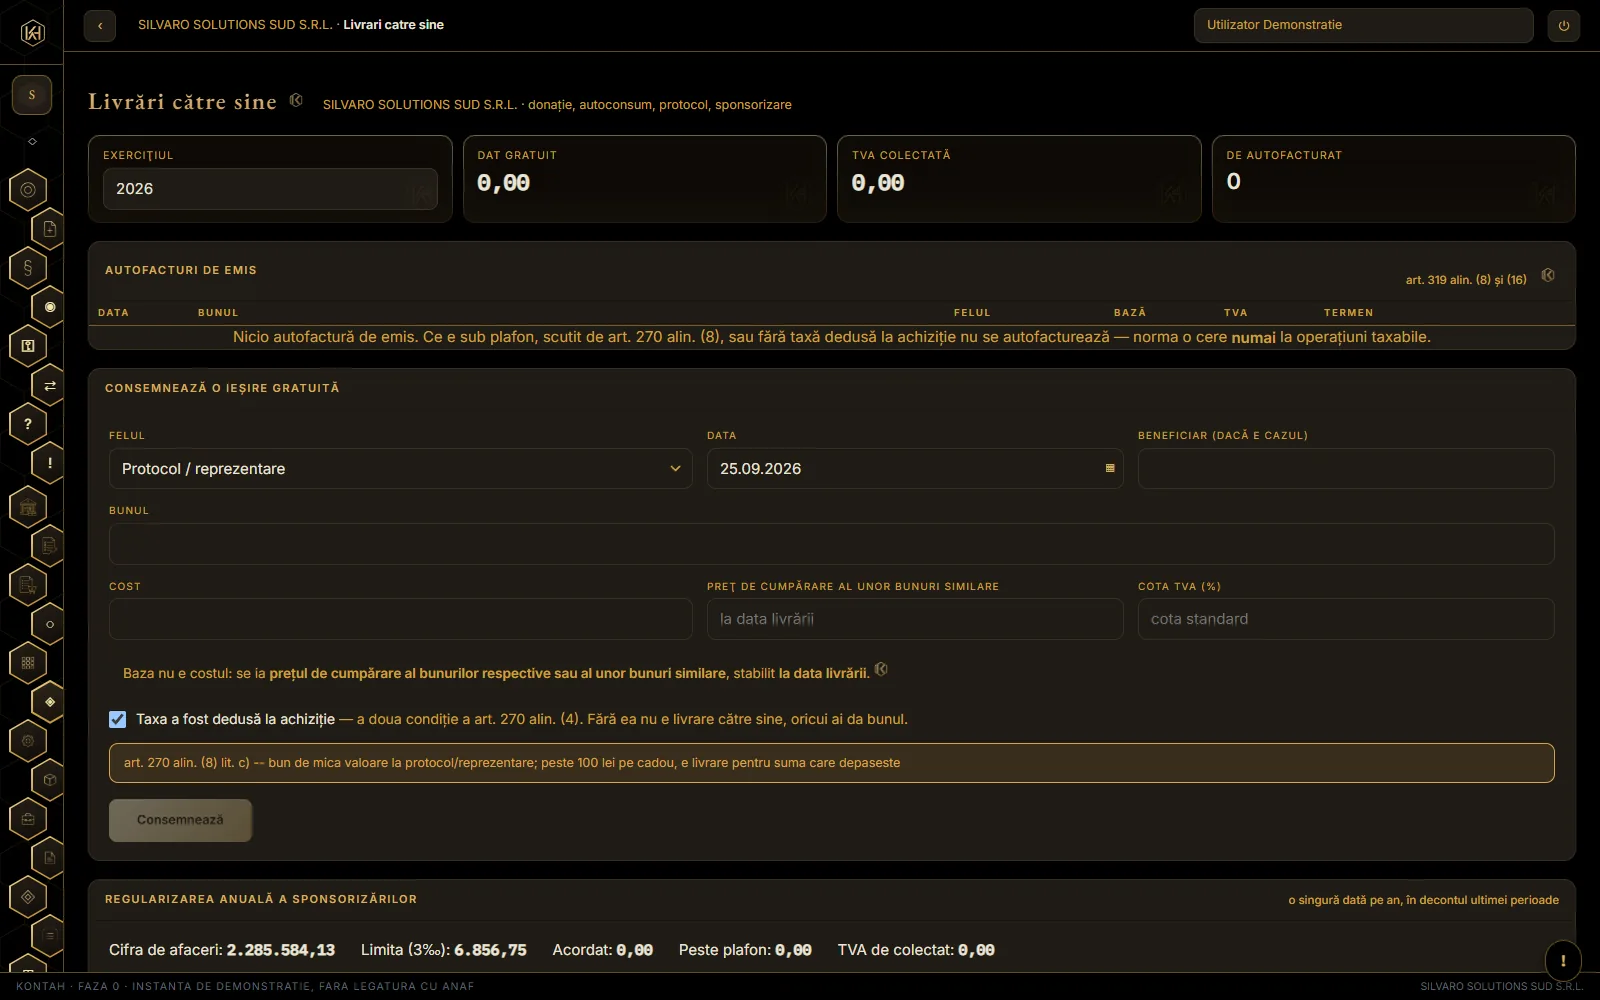
Task: Focus the Beneficiar (dacă e cazul) input
Action: (1346, 468)
